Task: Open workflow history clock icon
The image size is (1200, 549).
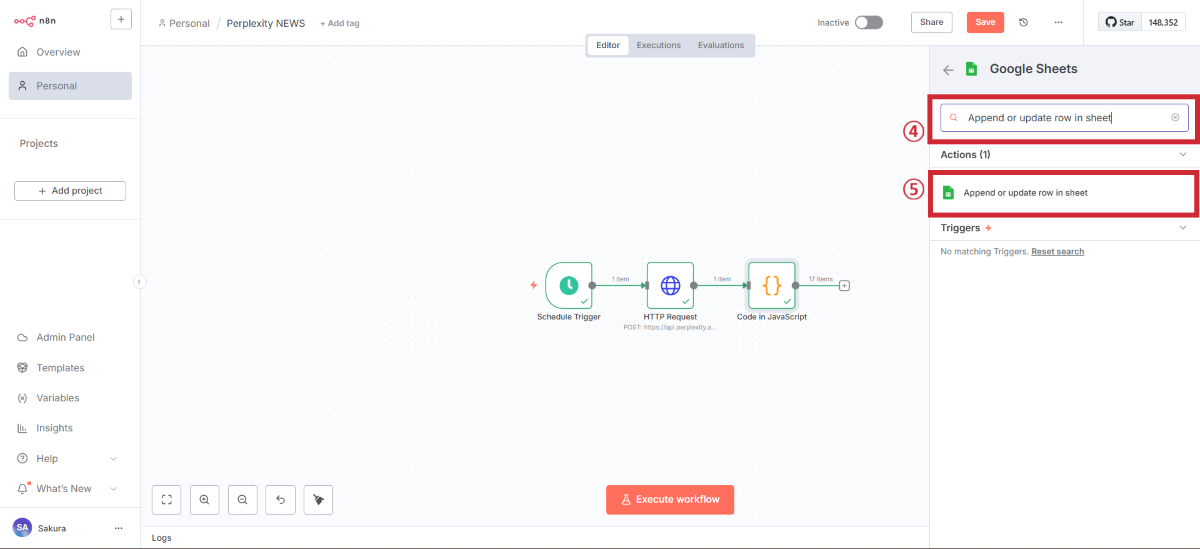Action: 1023,22
